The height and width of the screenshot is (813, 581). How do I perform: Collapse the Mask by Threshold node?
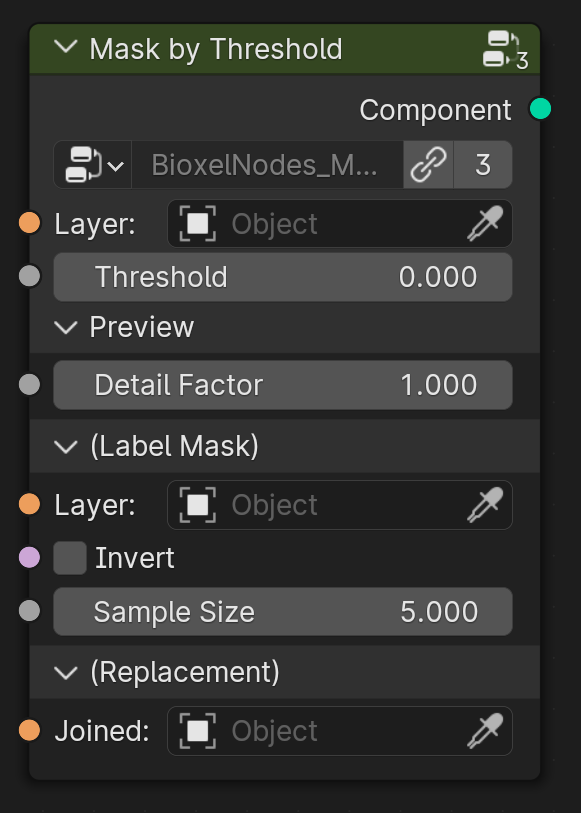(x=66, y=48)
